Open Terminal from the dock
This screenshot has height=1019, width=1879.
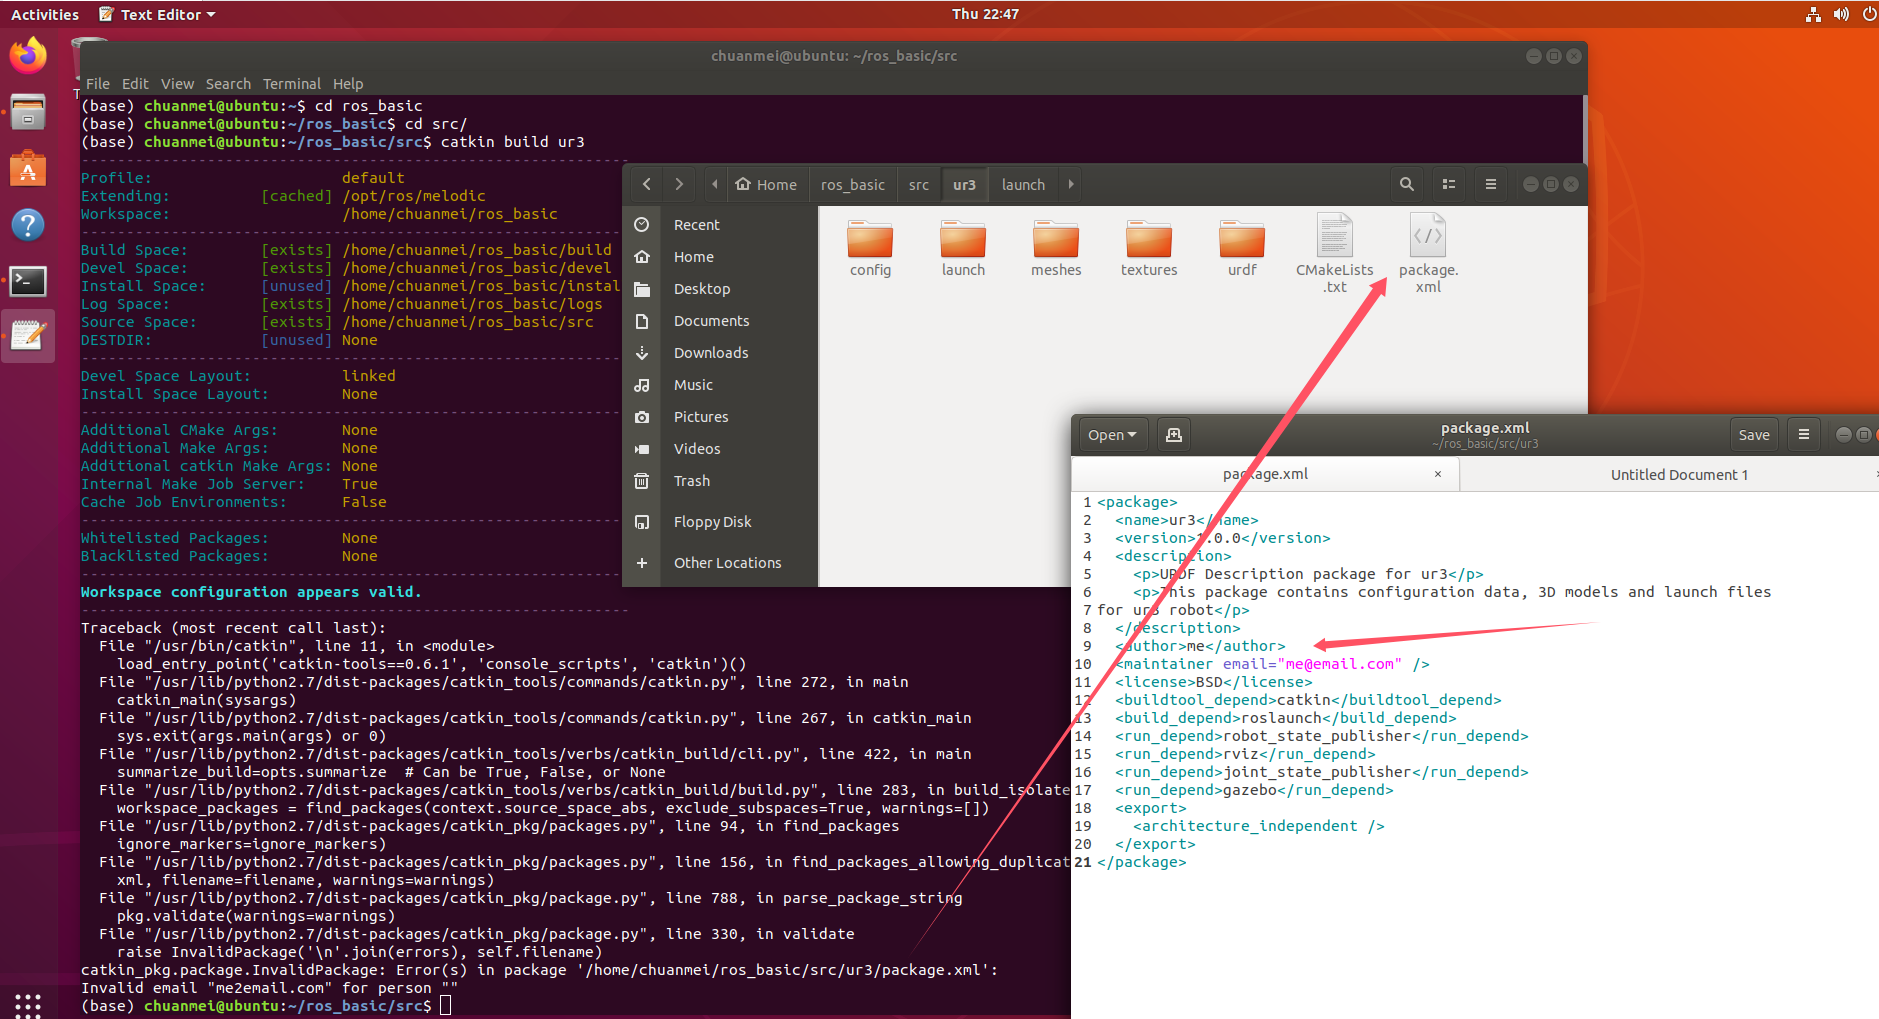27,281
